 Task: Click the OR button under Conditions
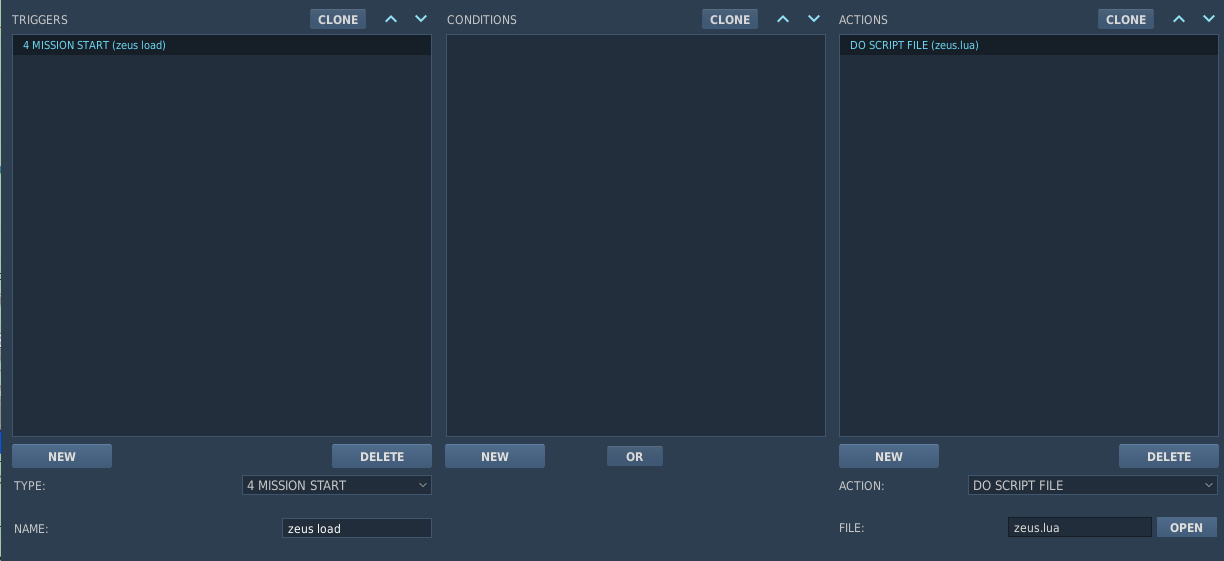click(x=635, y=456)
